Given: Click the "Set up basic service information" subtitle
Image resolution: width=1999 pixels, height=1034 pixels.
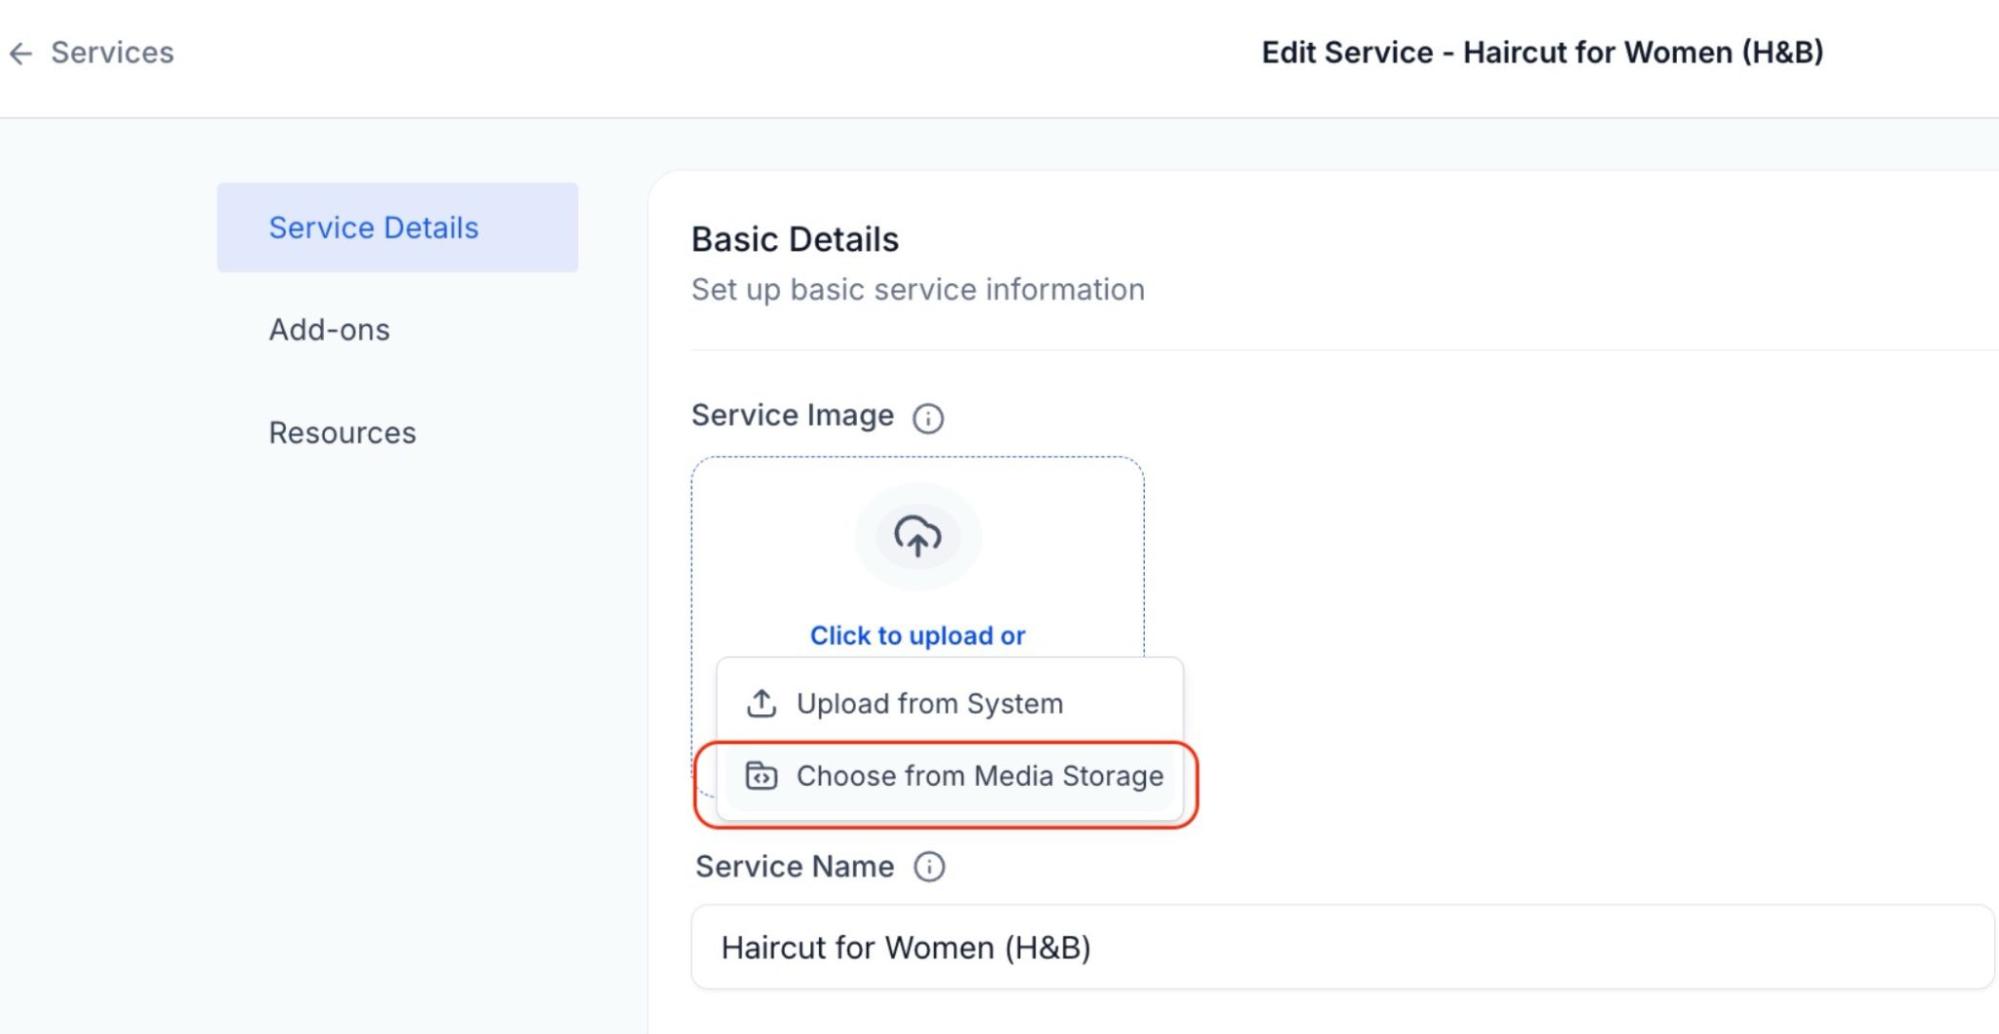Looking at the screenshot, I should (x=917, y=290).
